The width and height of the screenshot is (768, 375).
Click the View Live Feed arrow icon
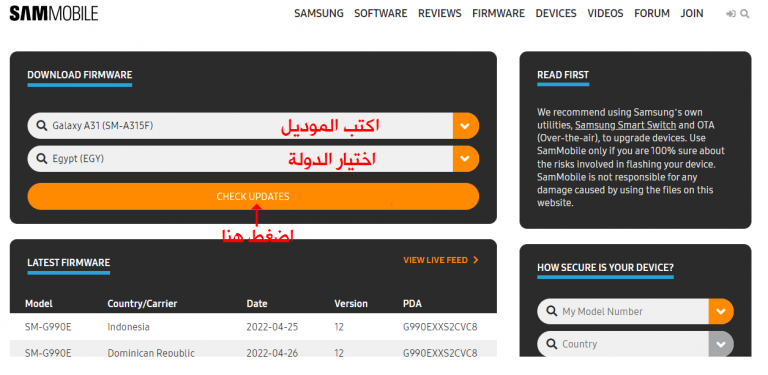pos(475,260)
